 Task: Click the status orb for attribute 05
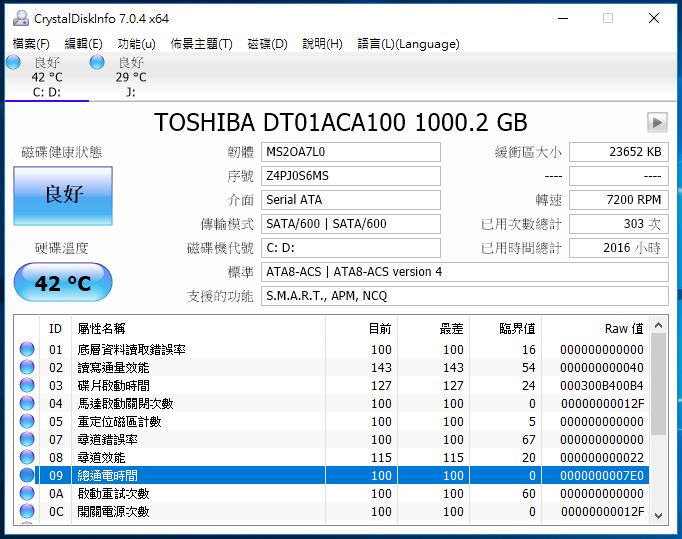[27, 421]
